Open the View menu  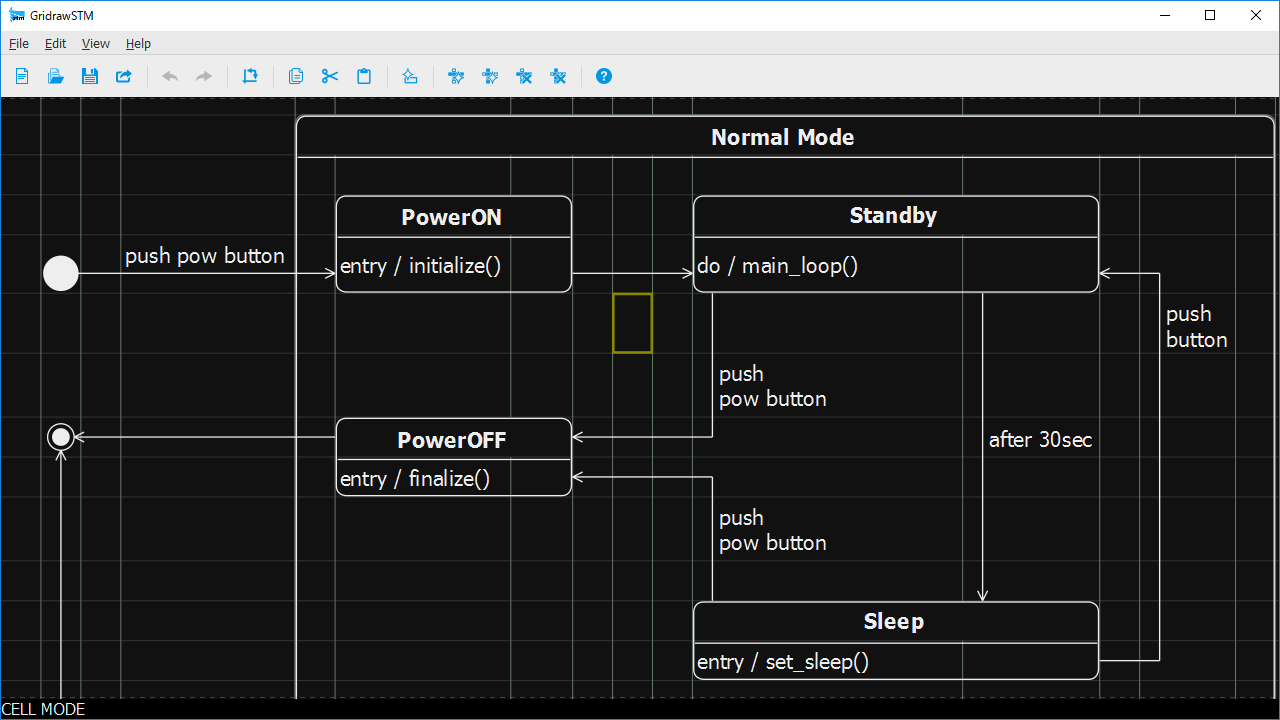tap(96, 44)
